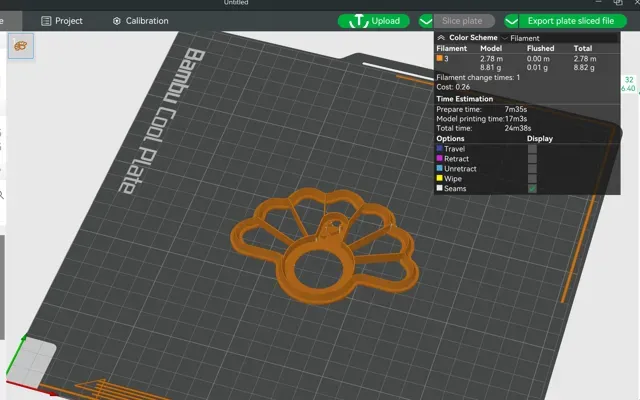Click the Prepare time 7m35s value
The height and width of the screenshot is (400, 640).
coord(516,109)
